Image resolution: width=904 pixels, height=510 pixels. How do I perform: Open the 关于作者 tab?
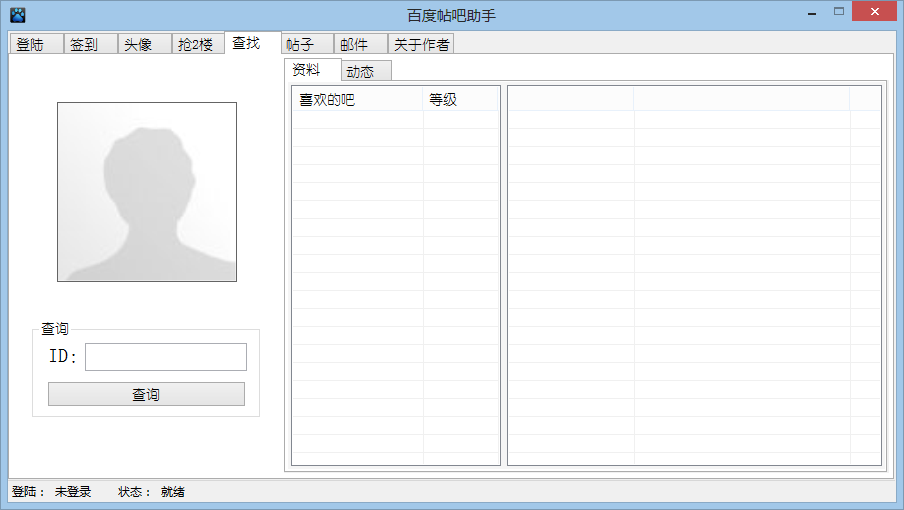pyautogui.click(x=421, y=44)
